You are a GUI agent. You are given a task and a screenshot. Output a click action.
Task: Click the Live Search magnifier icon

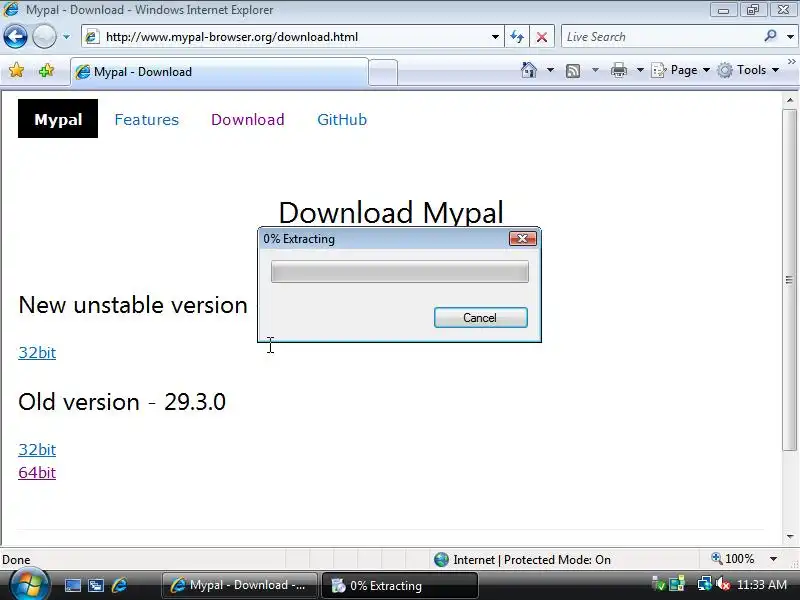point(770,36)
